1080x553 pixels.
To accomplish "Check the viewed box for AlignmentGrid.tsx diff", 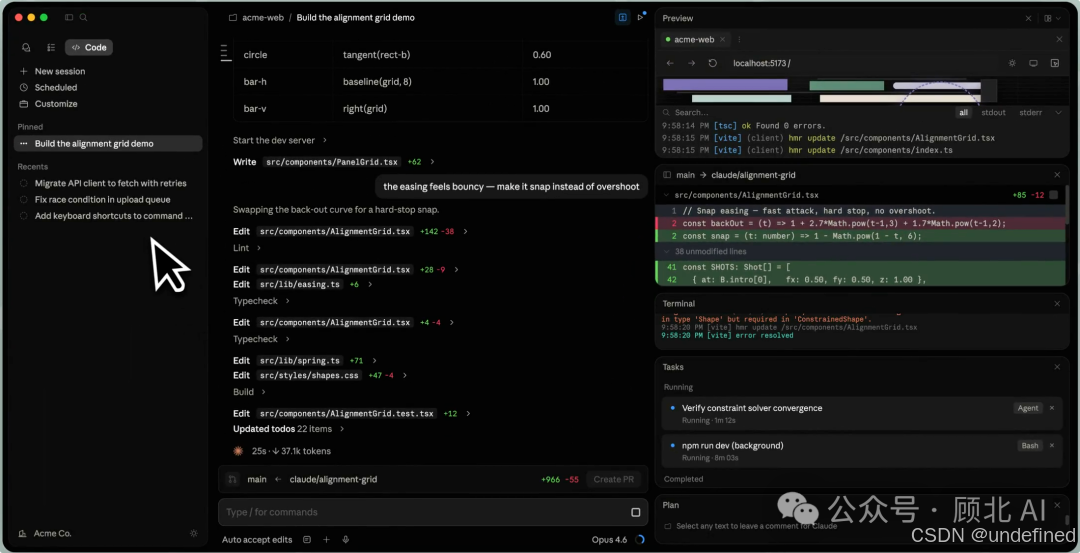I will [x=1053, y=196].
